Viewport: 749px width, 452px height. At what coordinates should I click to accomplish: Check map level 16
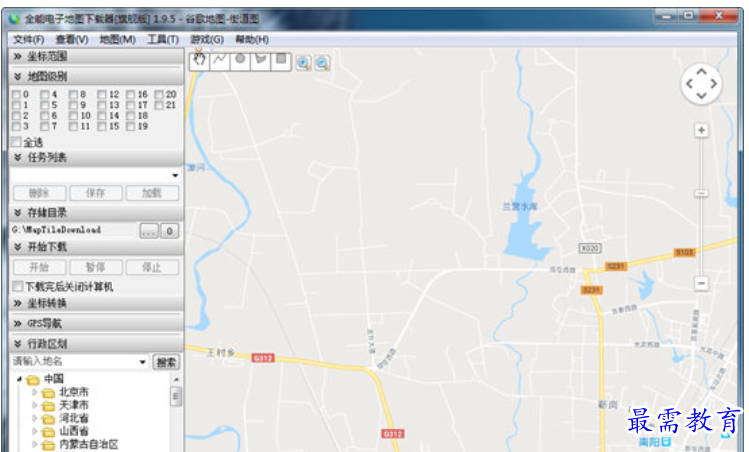pos(130,95)
